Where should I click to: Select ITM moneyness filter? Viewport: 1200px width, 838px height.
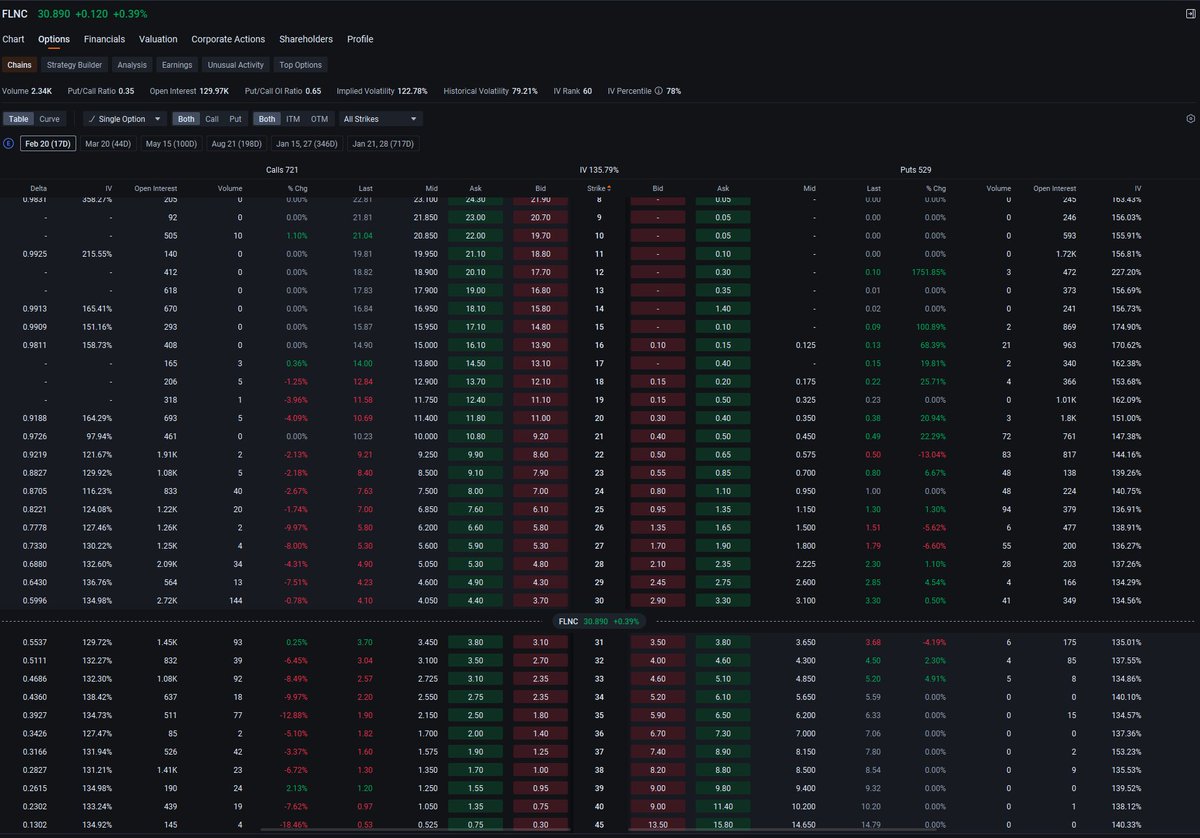293,119
